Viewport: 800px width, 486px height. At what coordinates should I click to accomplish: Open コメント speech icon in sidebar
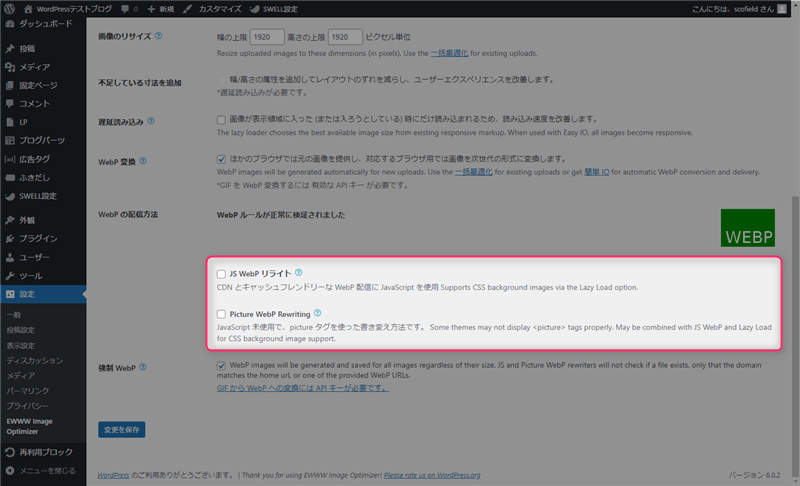pos(10,104)
